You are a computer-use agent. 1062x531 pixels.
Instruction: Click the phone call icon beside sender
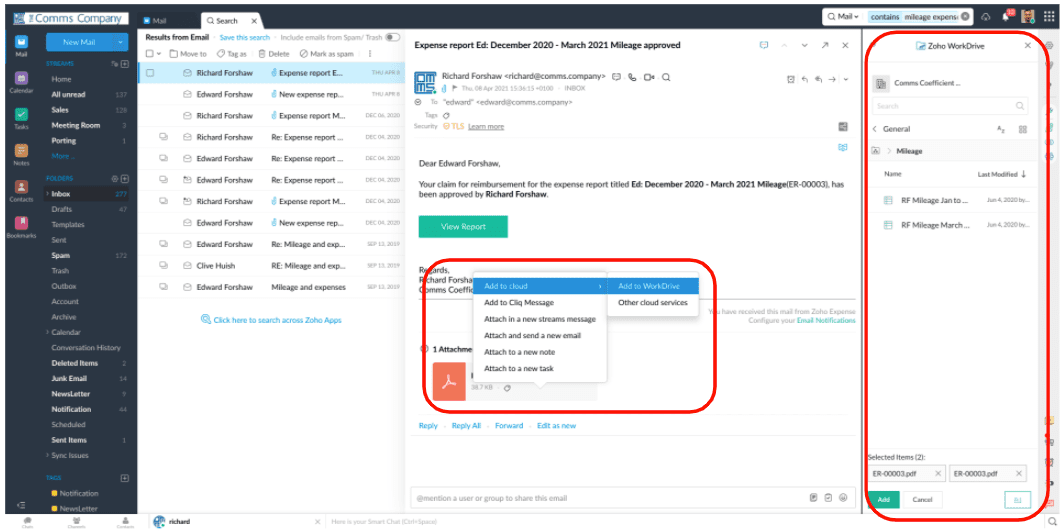click(633, 77)
